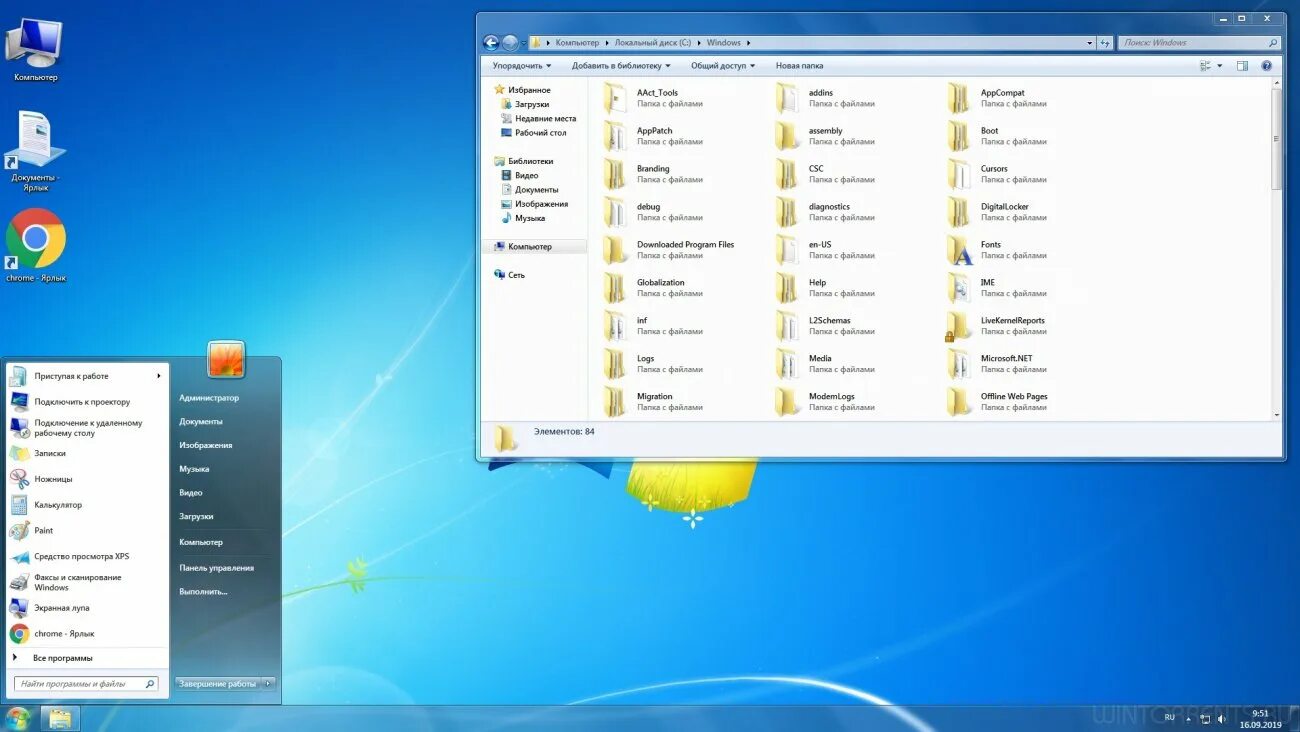The image size is (1300, 732).
Task: Open the Документы - Ярлык desktop shortcut
Action: [35, 150]
